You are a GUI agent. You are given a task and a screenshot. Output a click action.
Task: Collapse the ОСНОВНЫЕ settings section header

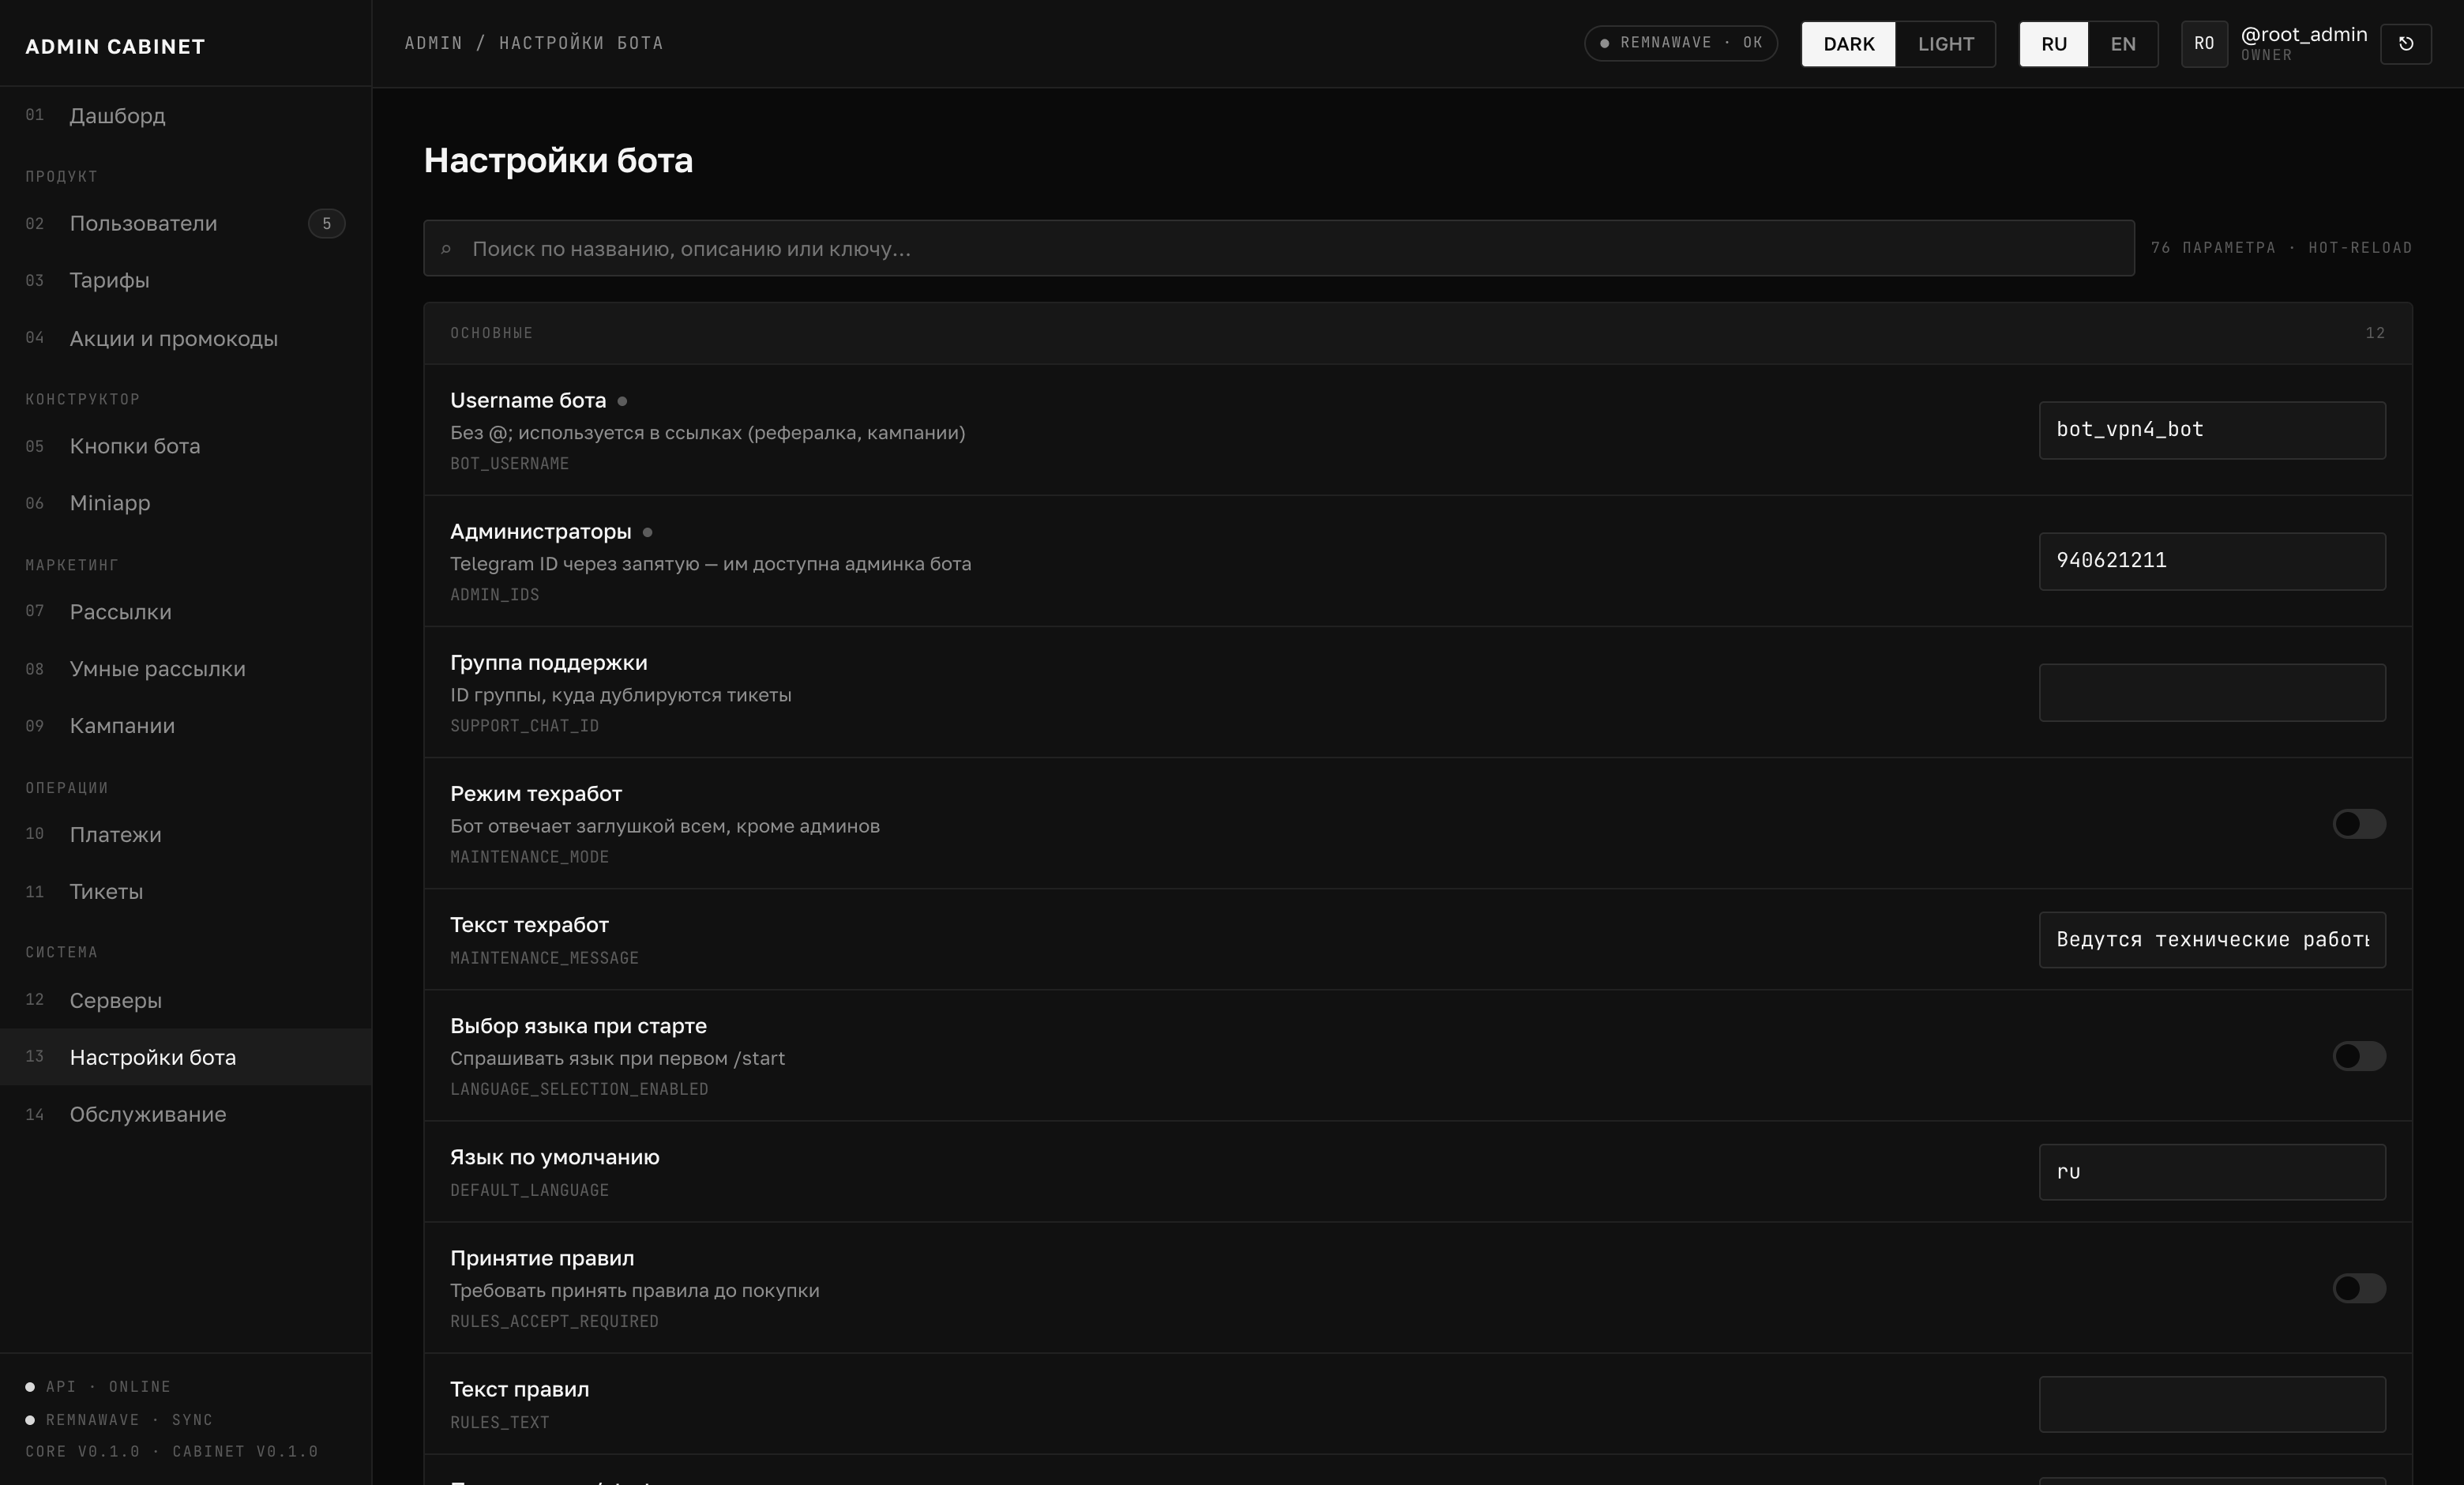click(x=1417, y=333)
